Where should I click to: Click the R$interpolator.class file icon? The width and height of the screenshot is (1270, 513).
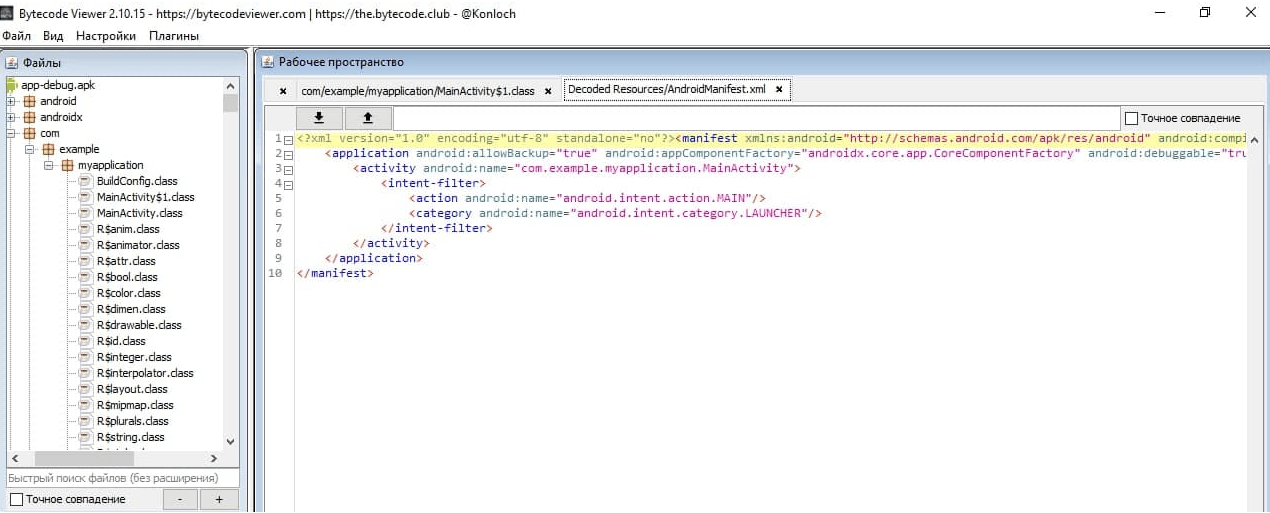point(85,373)
